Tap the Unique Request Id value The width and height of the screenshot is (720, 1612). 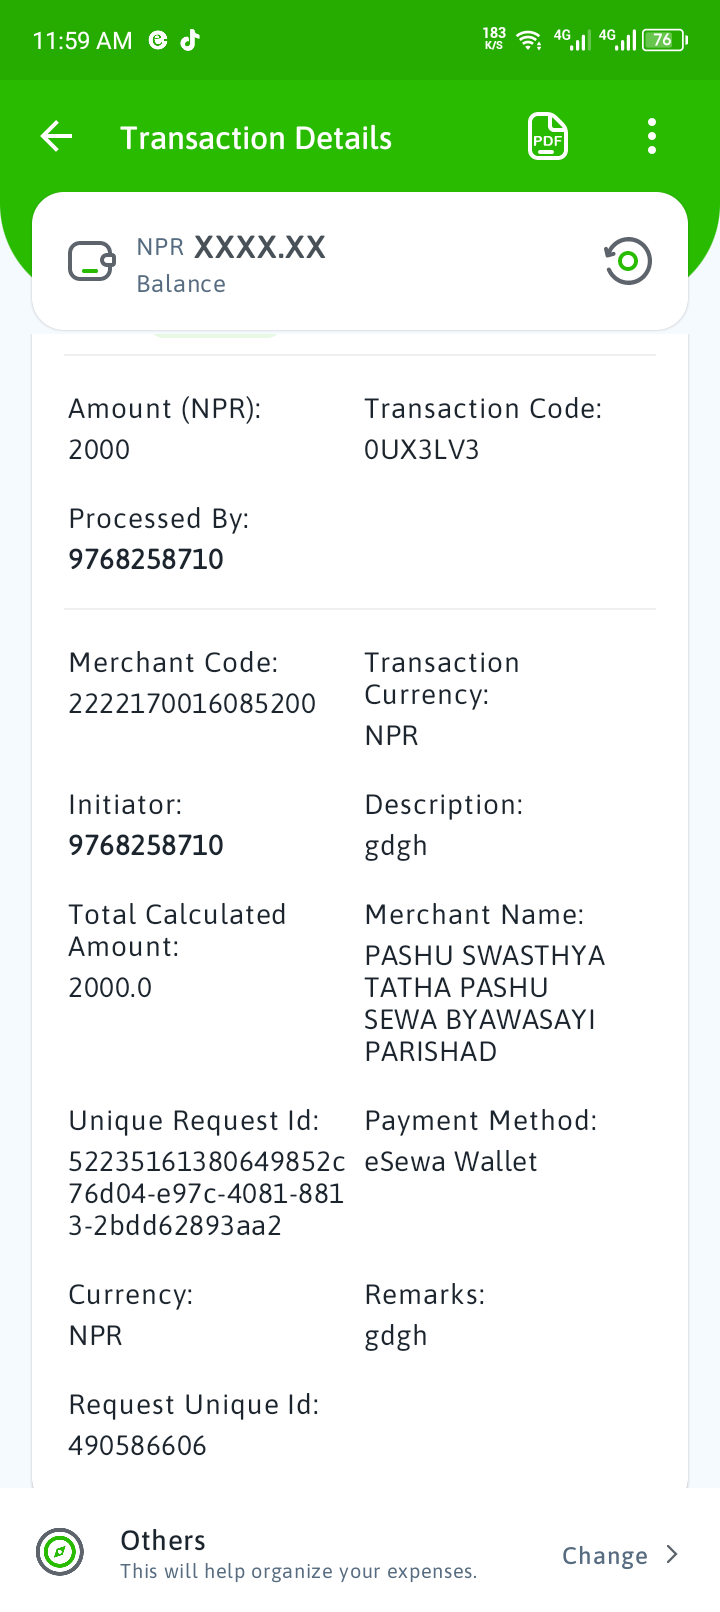tap(207, 1193)
